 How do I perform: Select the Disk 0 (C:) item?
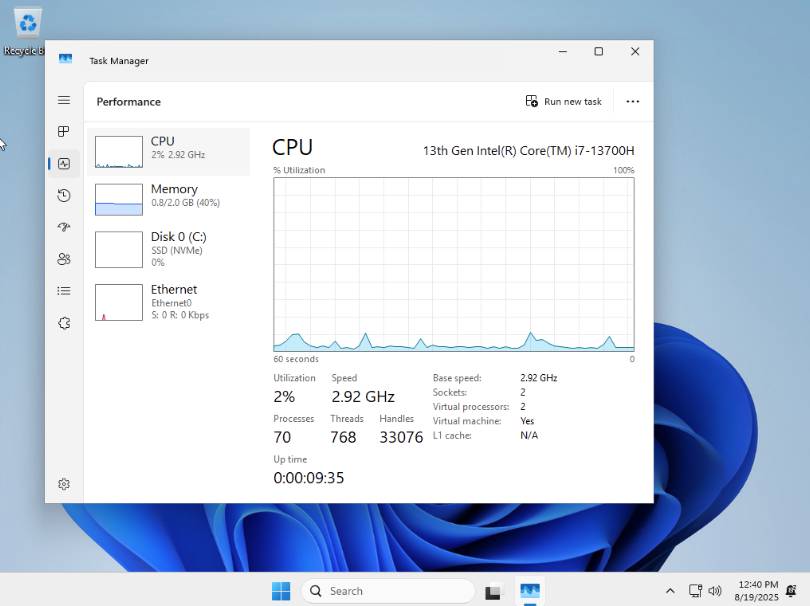coord(168,249)
